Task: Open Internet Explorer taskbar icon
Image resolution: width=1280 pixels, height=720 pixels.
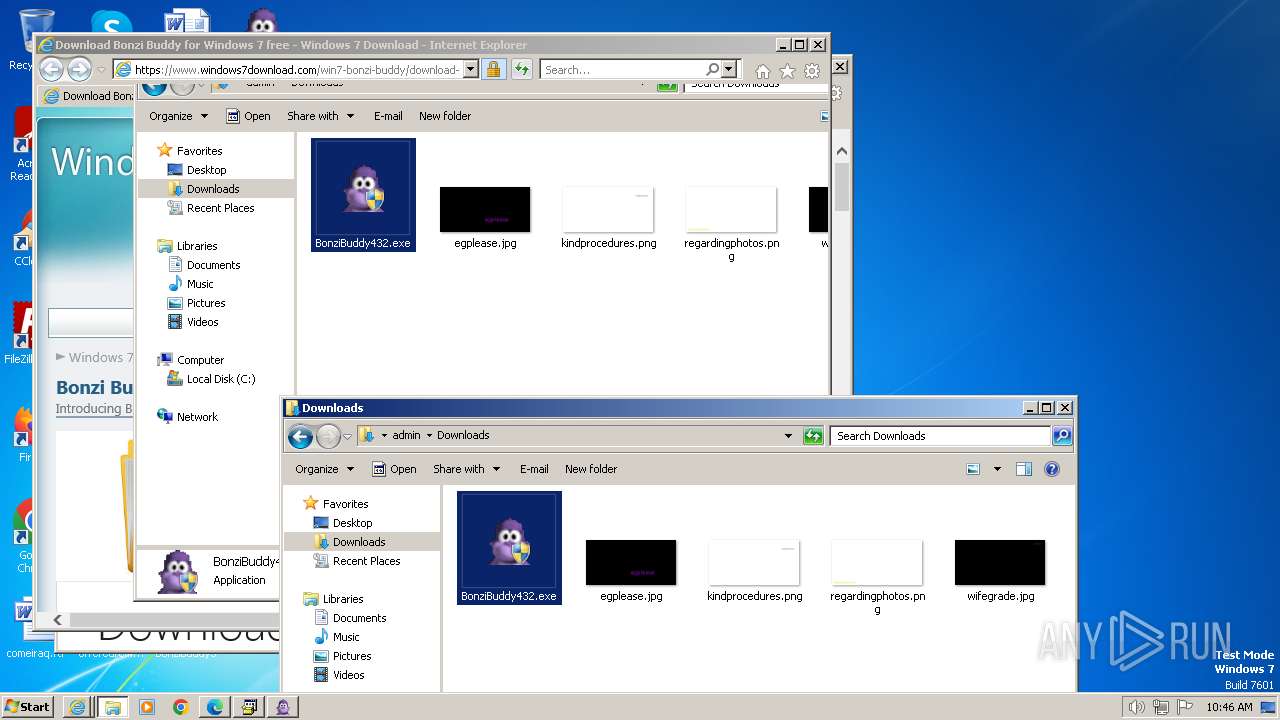Action: pyautogui.click(x=76, y=707)
